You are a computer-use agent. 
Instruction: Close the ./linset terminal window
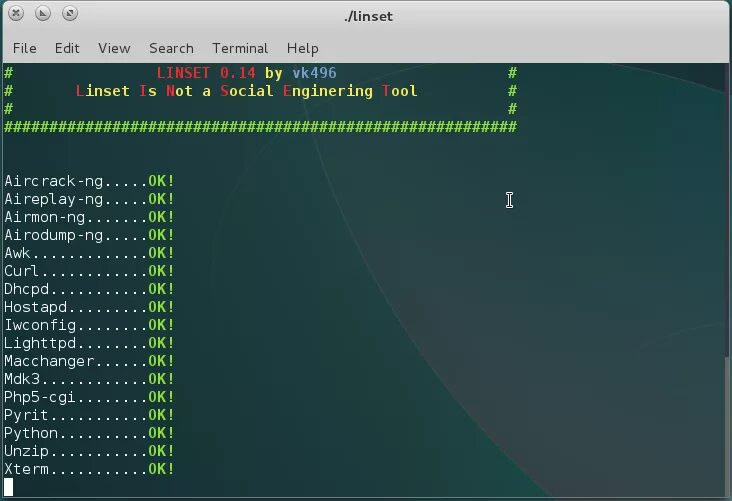(16, 13)
